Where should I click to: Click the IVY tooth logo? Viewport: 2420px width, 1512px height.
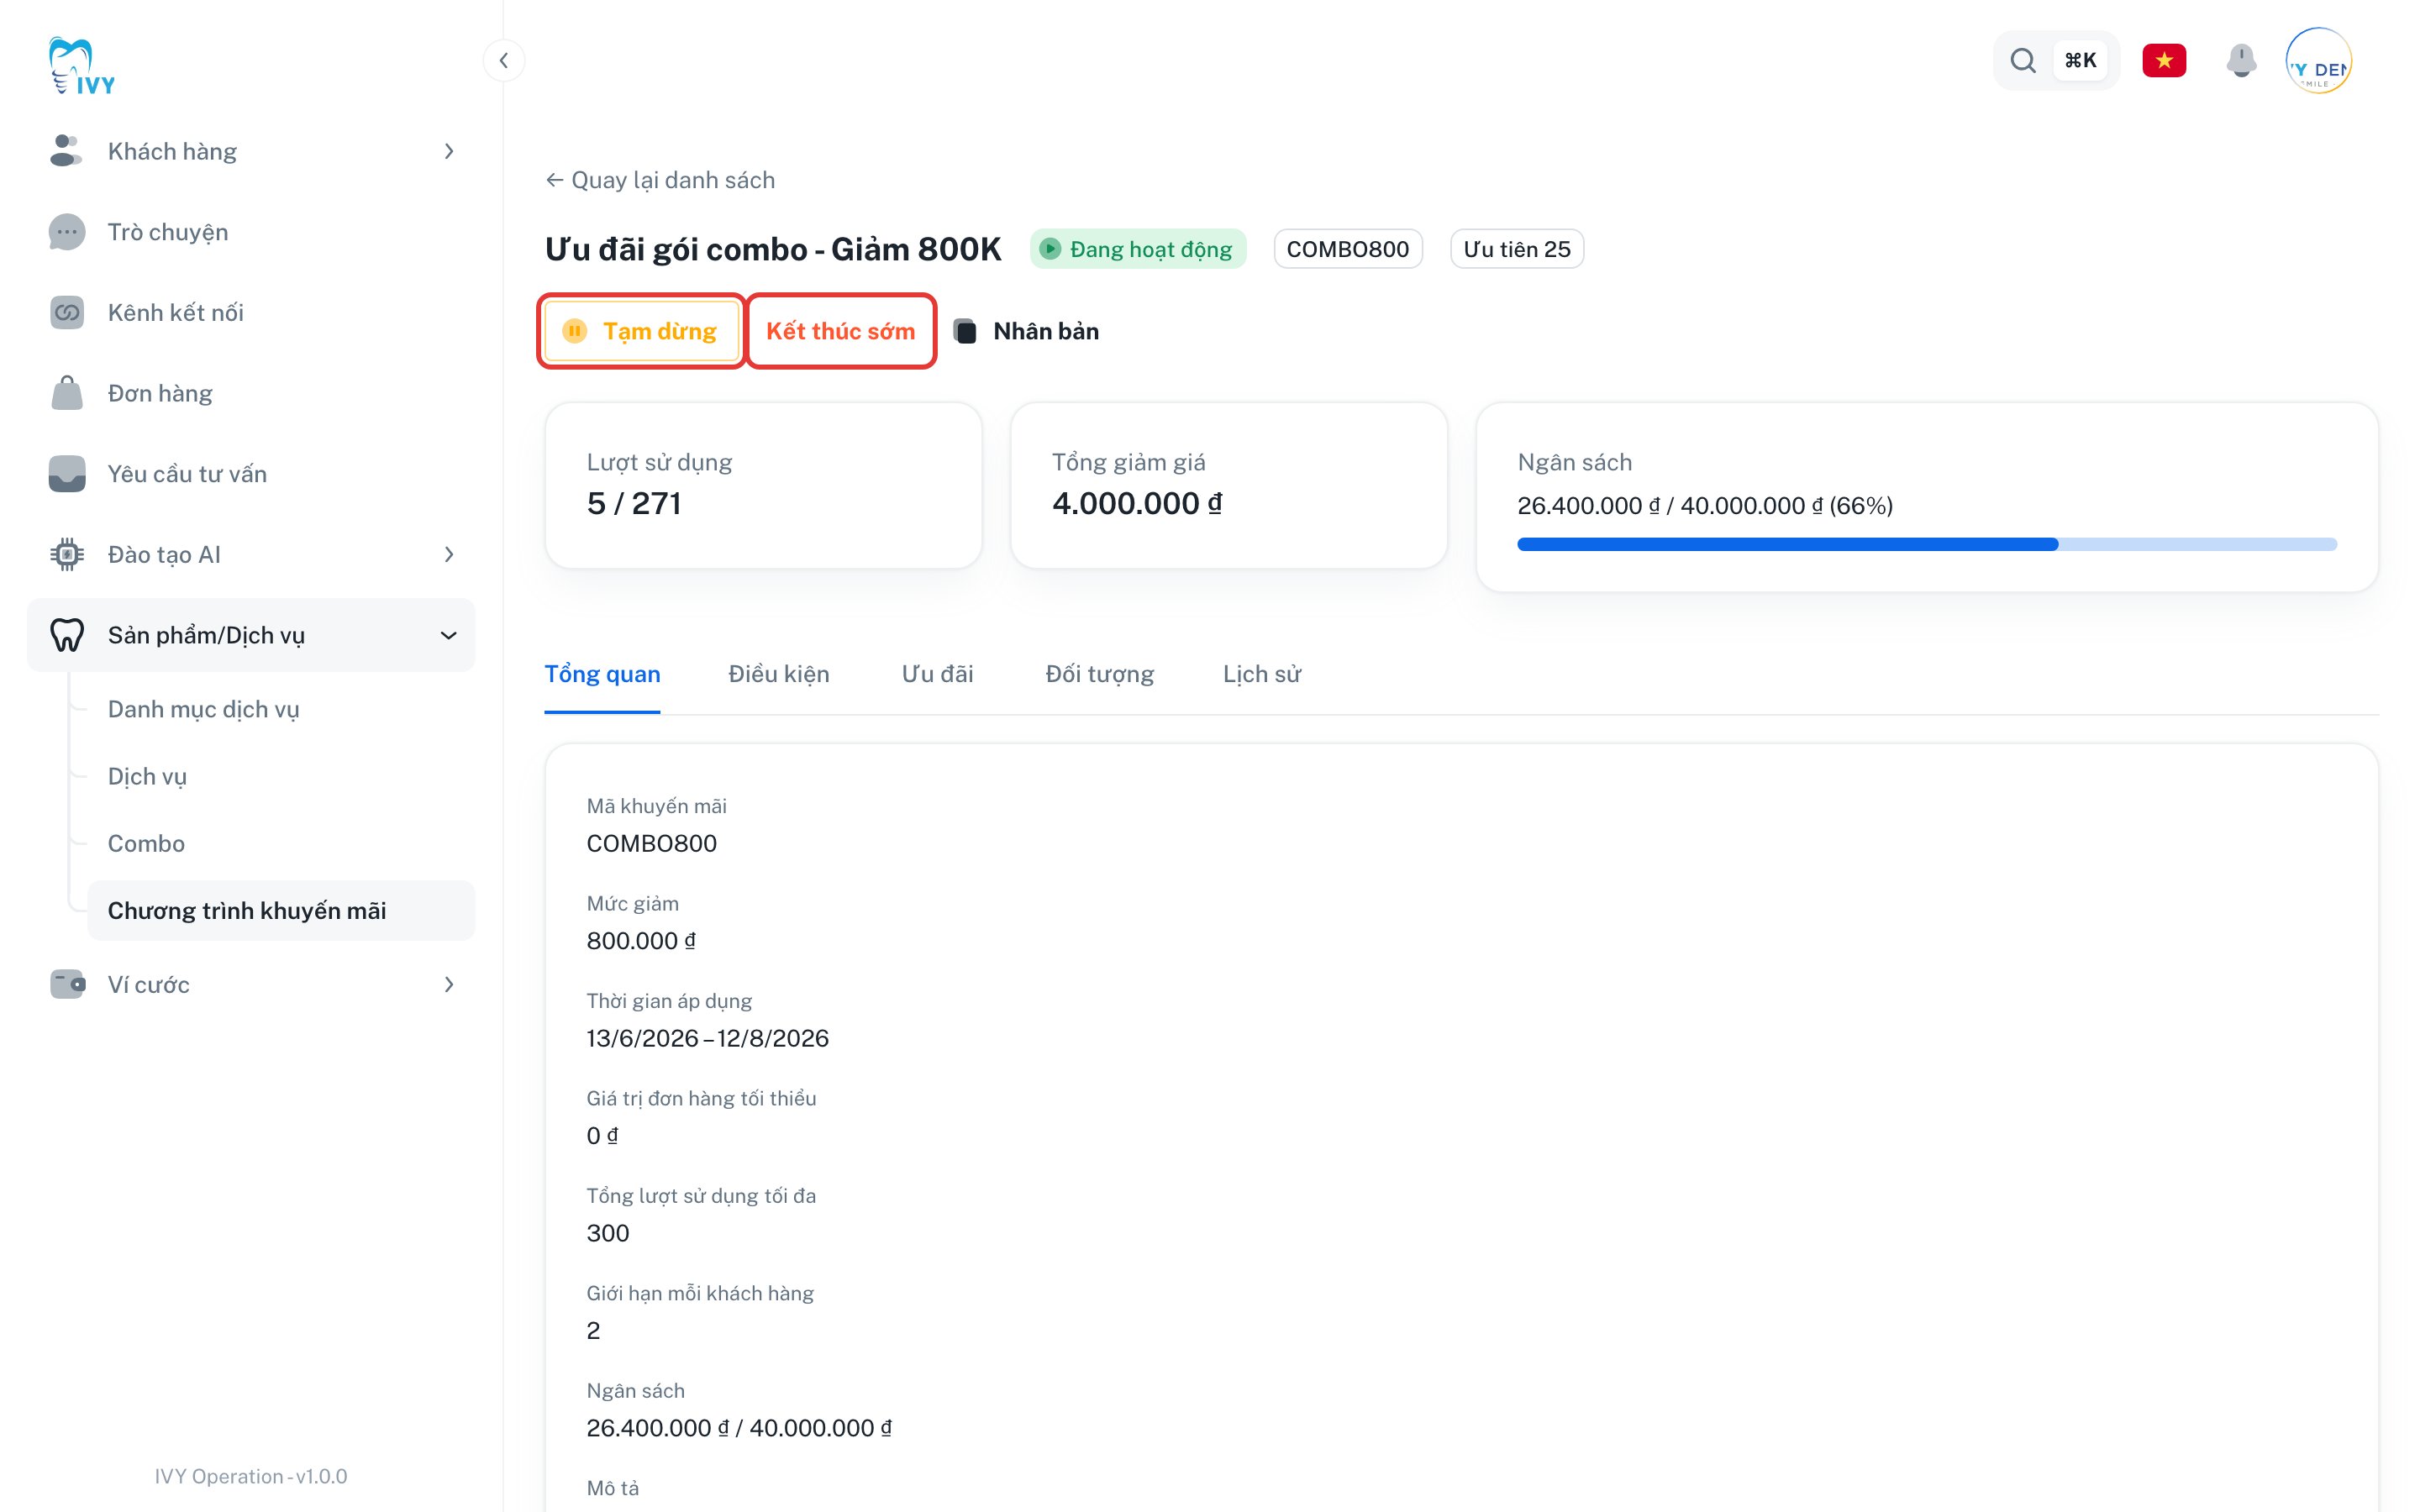click(82, 66)
